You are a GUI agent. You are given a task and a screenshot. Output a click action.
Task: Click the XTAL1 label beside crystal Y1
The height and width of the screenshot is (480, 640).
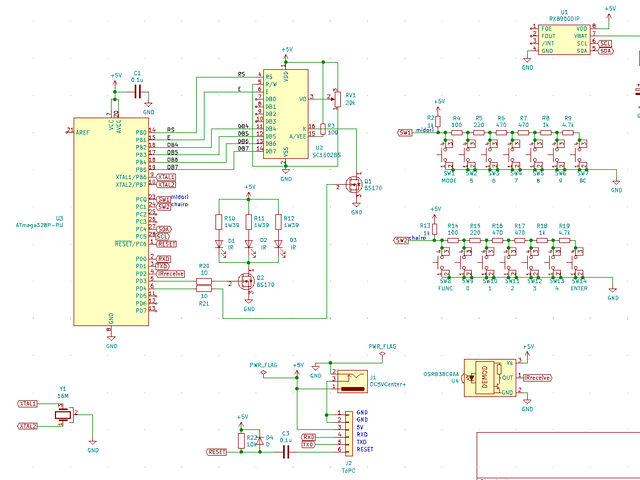click(x=28, y=403)
